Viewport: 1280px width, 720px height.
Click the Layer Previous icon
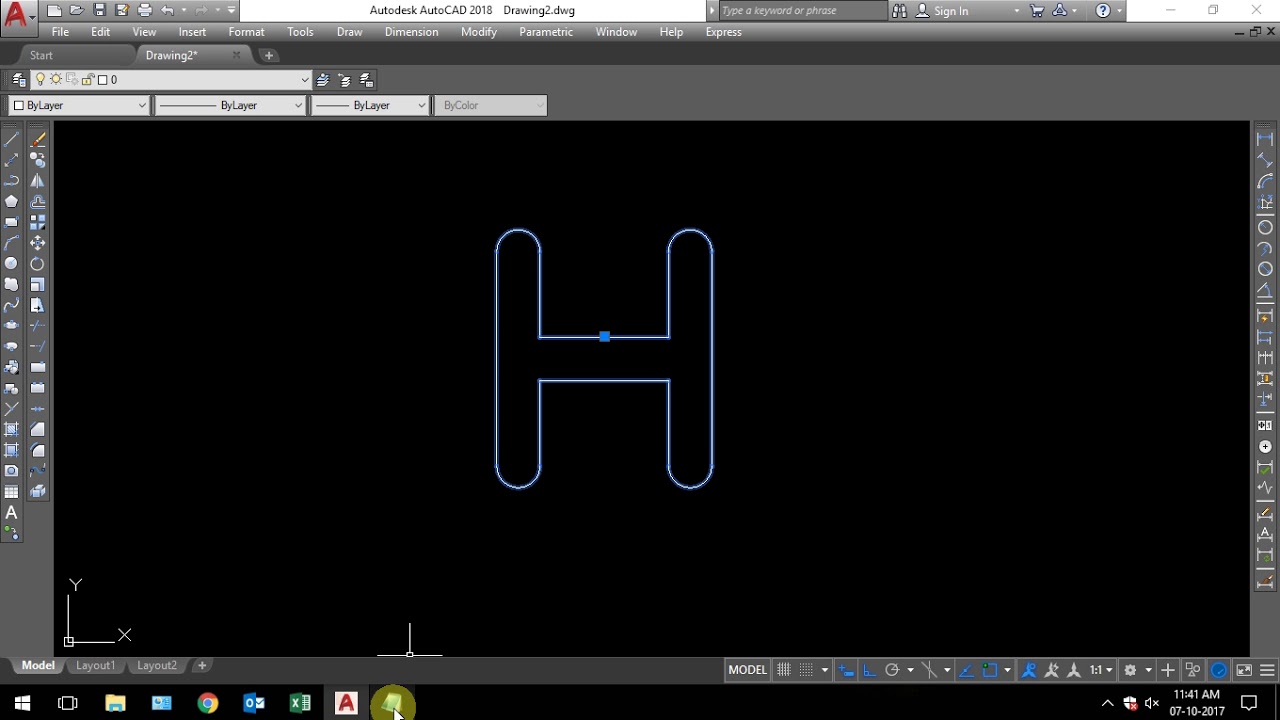point(345,80)
